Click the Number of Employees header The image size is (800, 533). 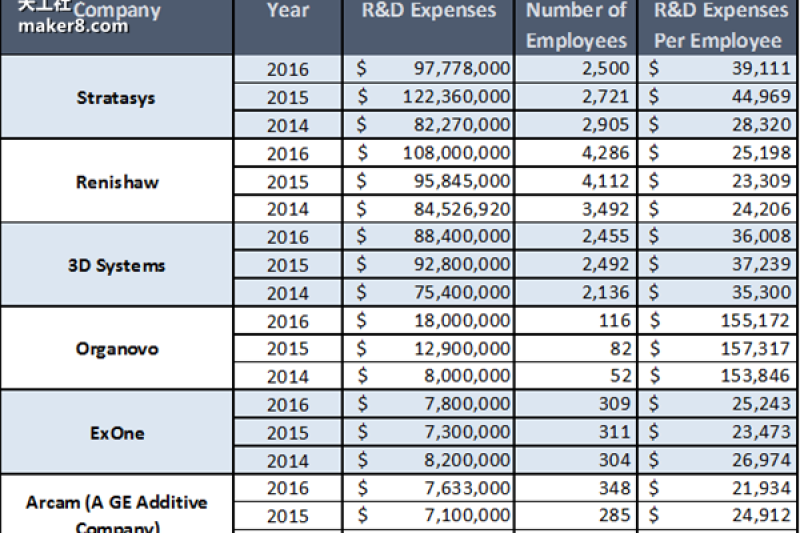(576, 26)
